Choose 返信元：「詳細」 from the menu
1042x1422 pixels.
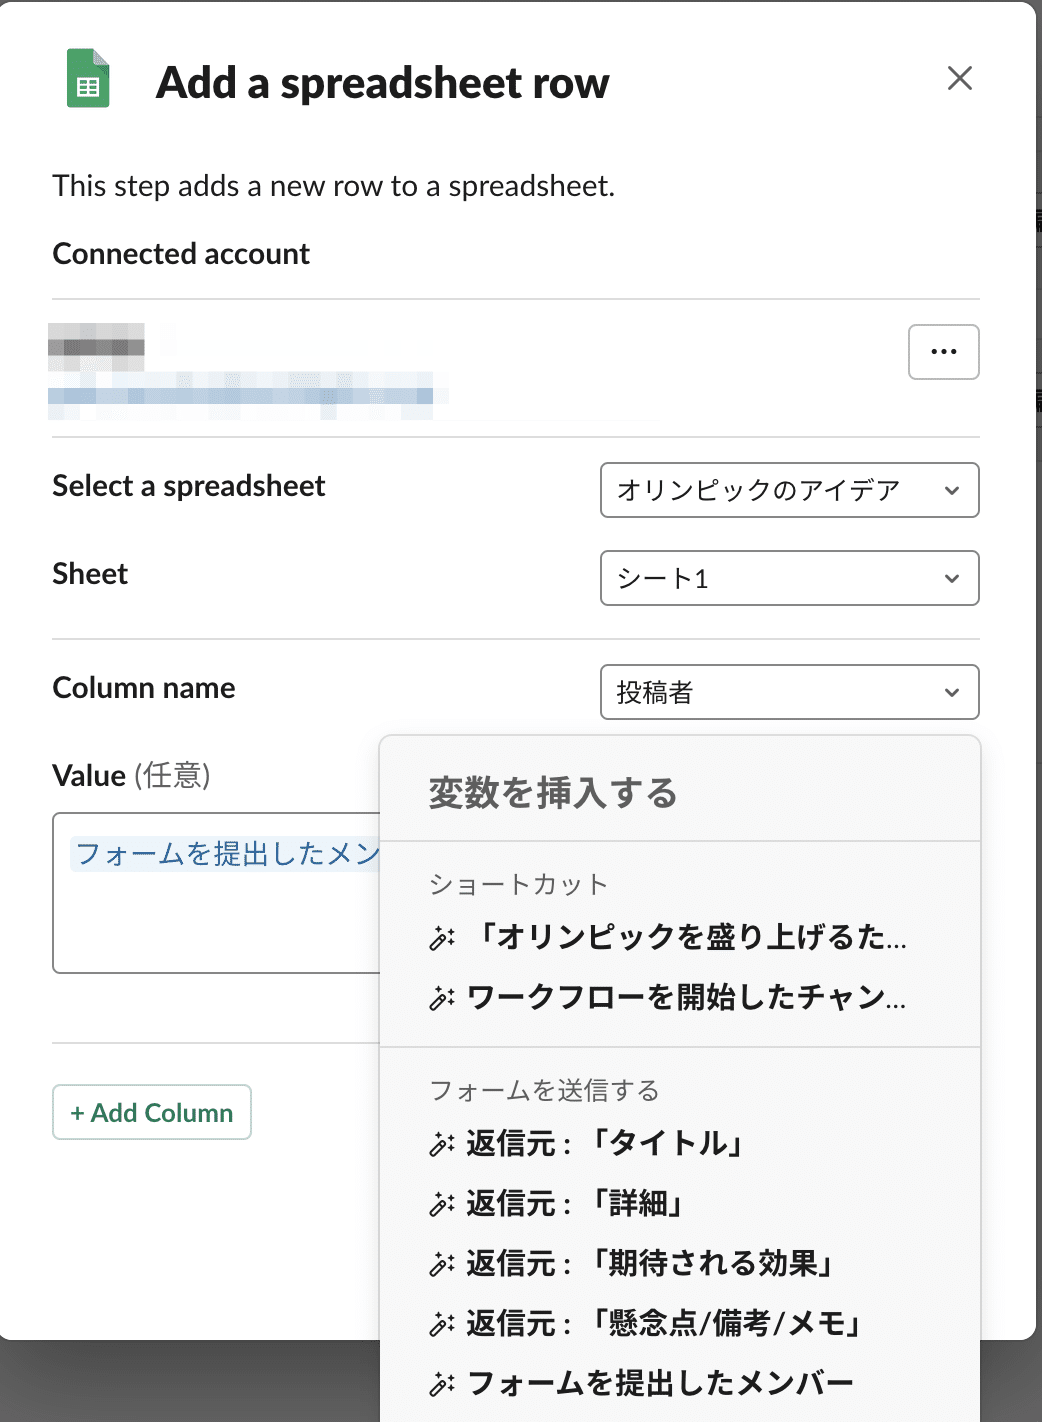(625, 1204)
